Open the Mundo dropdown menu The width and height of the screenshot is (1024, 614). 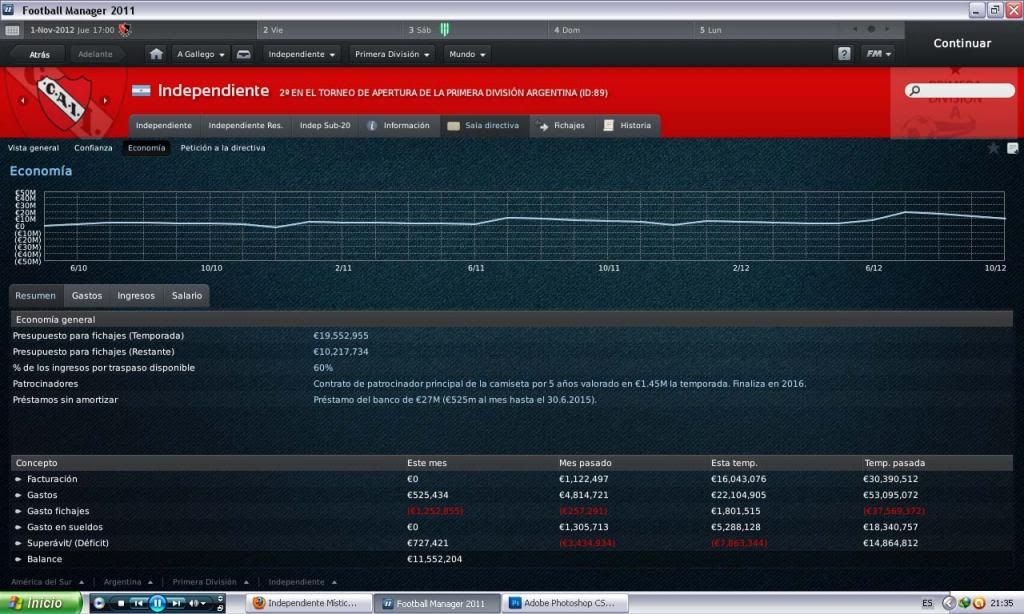[x=467, y=54]
